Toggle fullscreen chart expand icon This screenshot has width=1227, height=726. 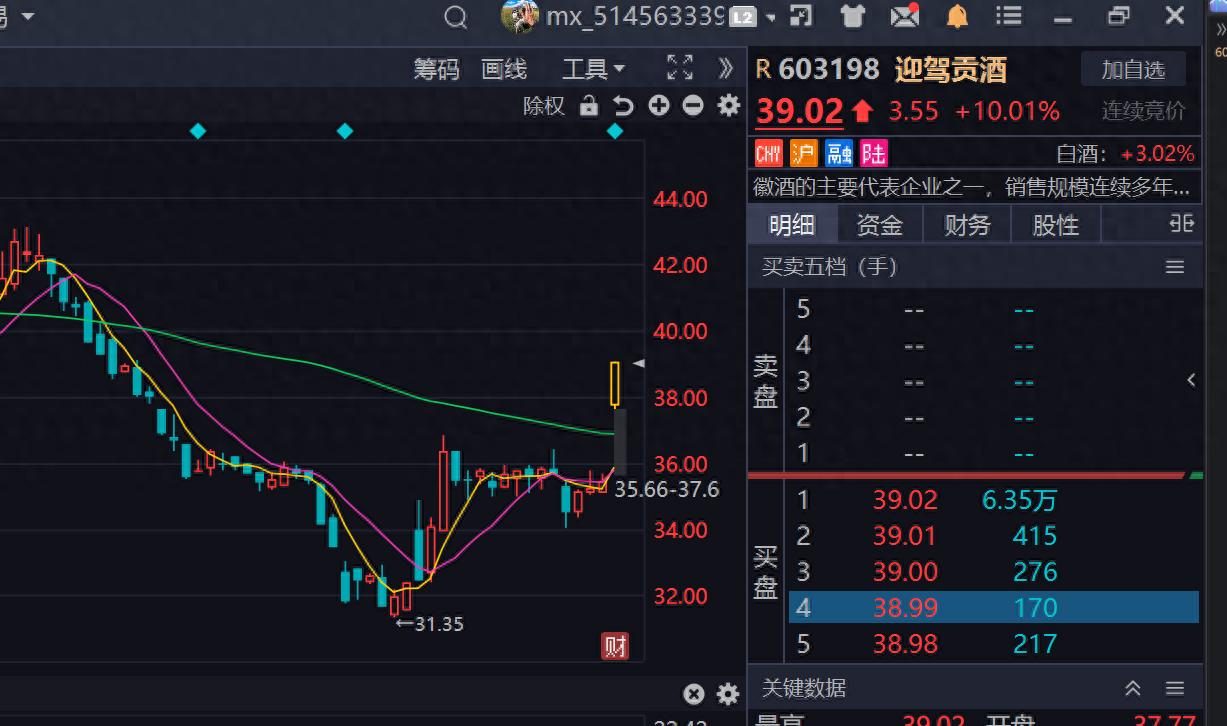[x=680, y=68]
